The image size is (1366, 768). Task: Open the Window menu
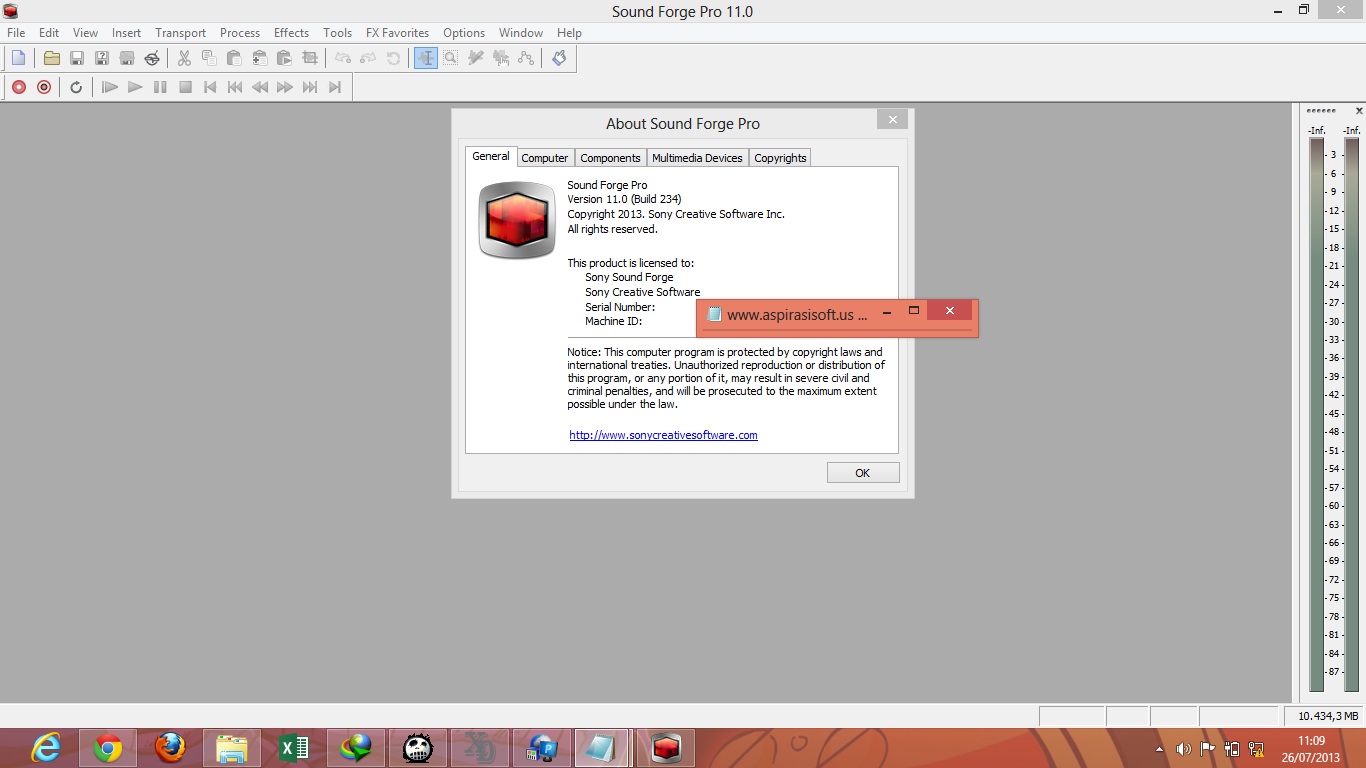[x=521, y=33]
